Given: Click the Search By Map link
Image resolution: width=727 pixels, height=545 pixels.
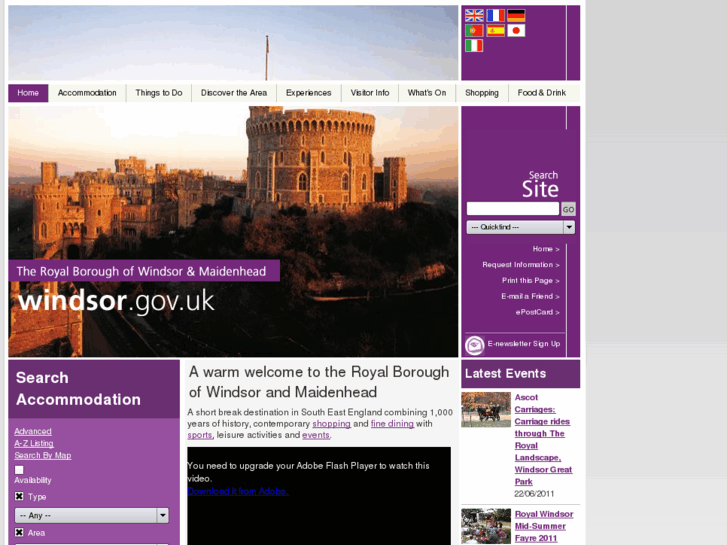Looking at the screenshot, I should pos(43,455).
